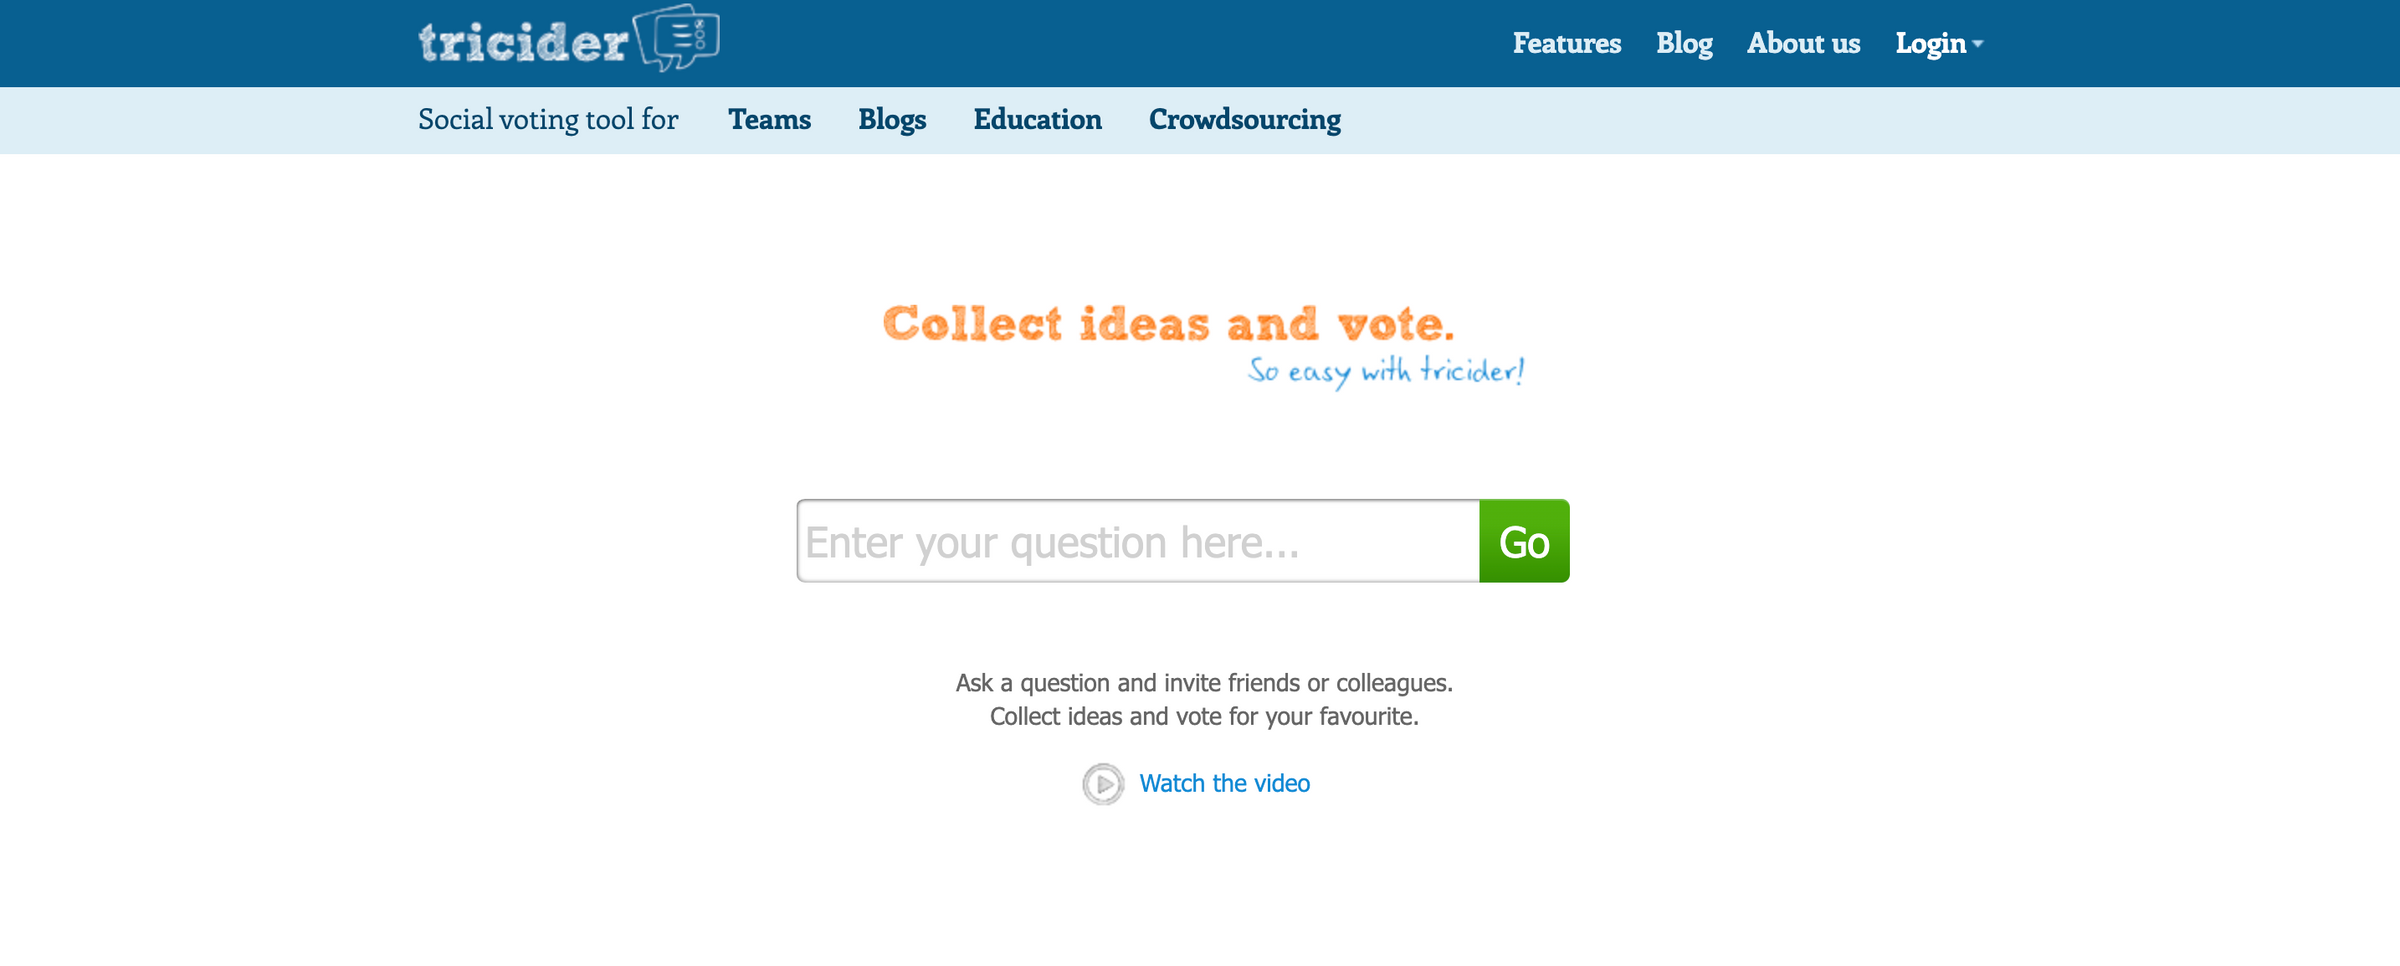Click the tricider wordmark to go home

coord(520,40)
